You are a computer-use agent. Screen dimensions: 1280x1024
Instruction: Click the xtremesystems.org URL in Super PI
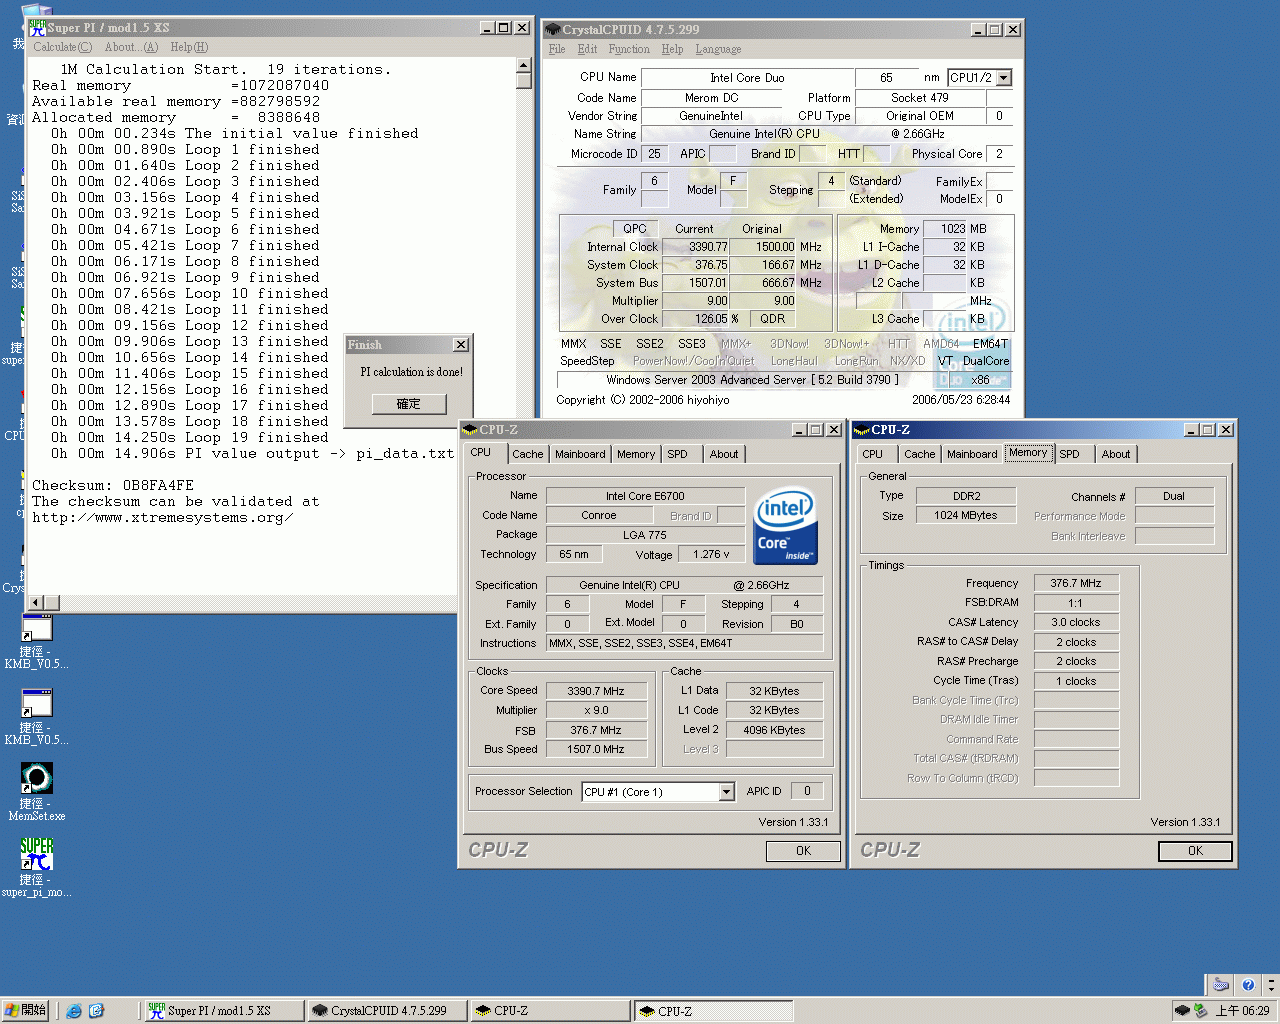pyautogui.click(x=165, y=518)
